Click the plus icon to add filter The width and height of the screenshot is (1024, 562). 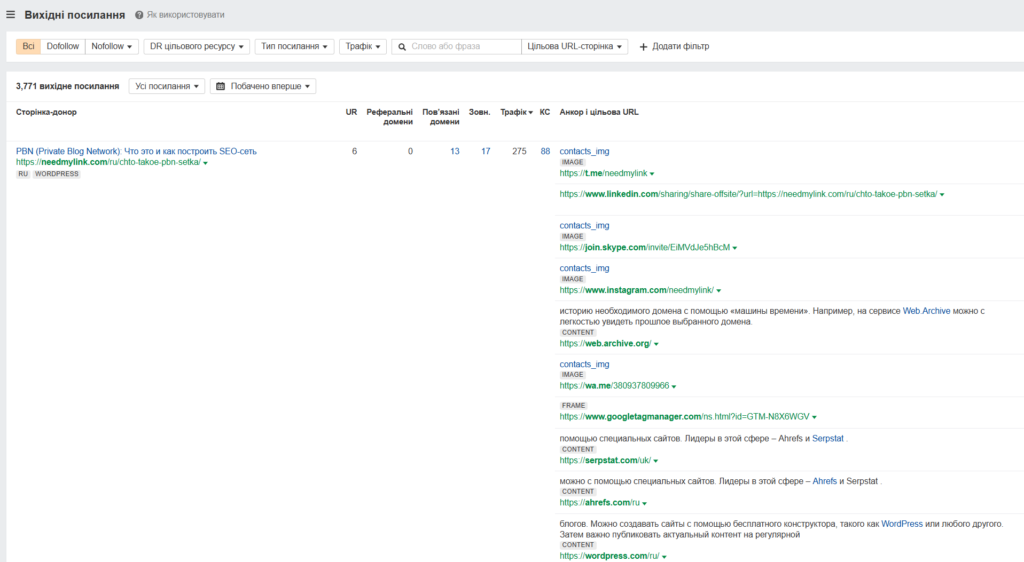tap(643, 47)
